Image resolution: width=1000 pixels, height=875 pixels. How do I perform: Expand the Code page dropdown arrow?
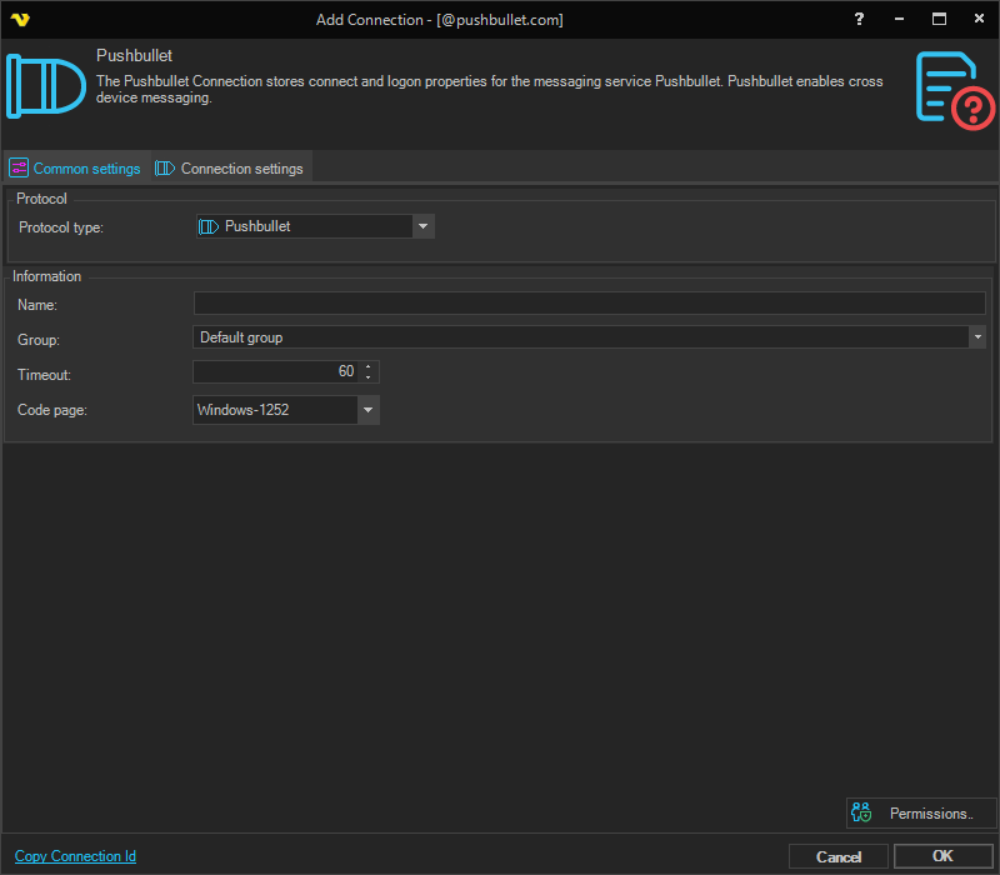(368, 410)
